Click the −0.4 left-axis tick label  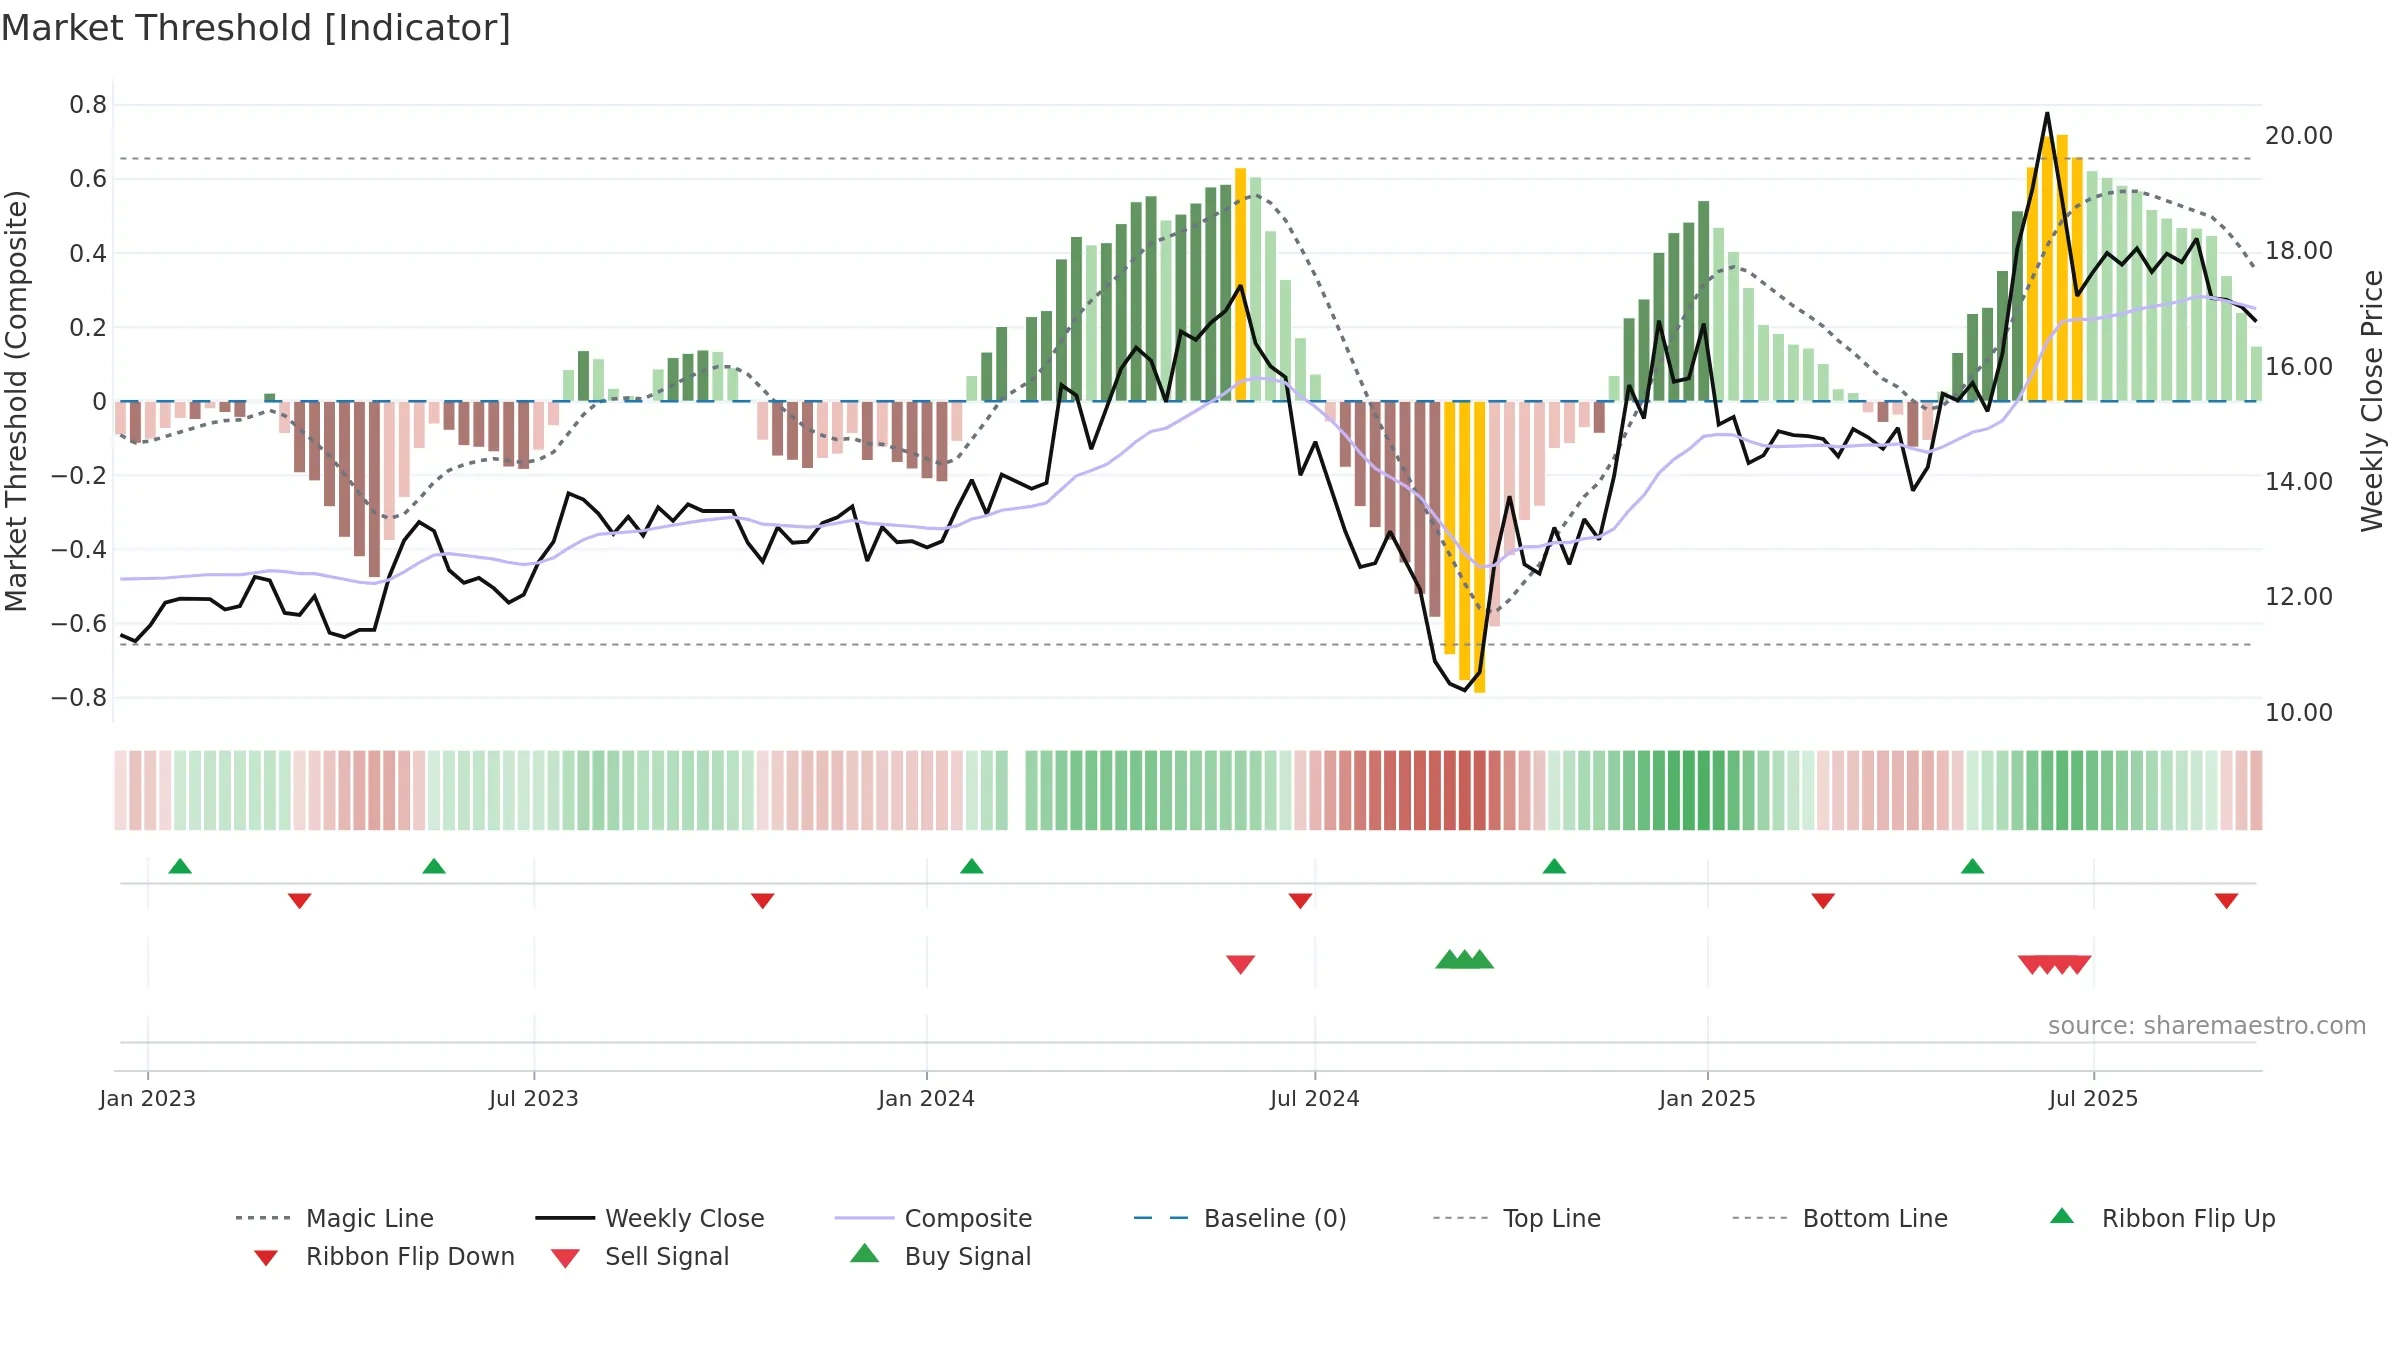pos(79,549)
